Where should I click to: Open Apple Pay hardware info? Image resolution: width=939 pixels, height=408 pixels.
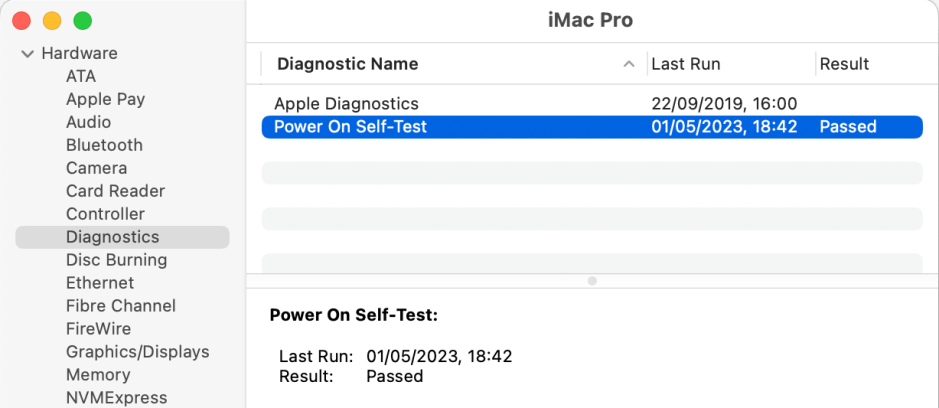(105, 99)
